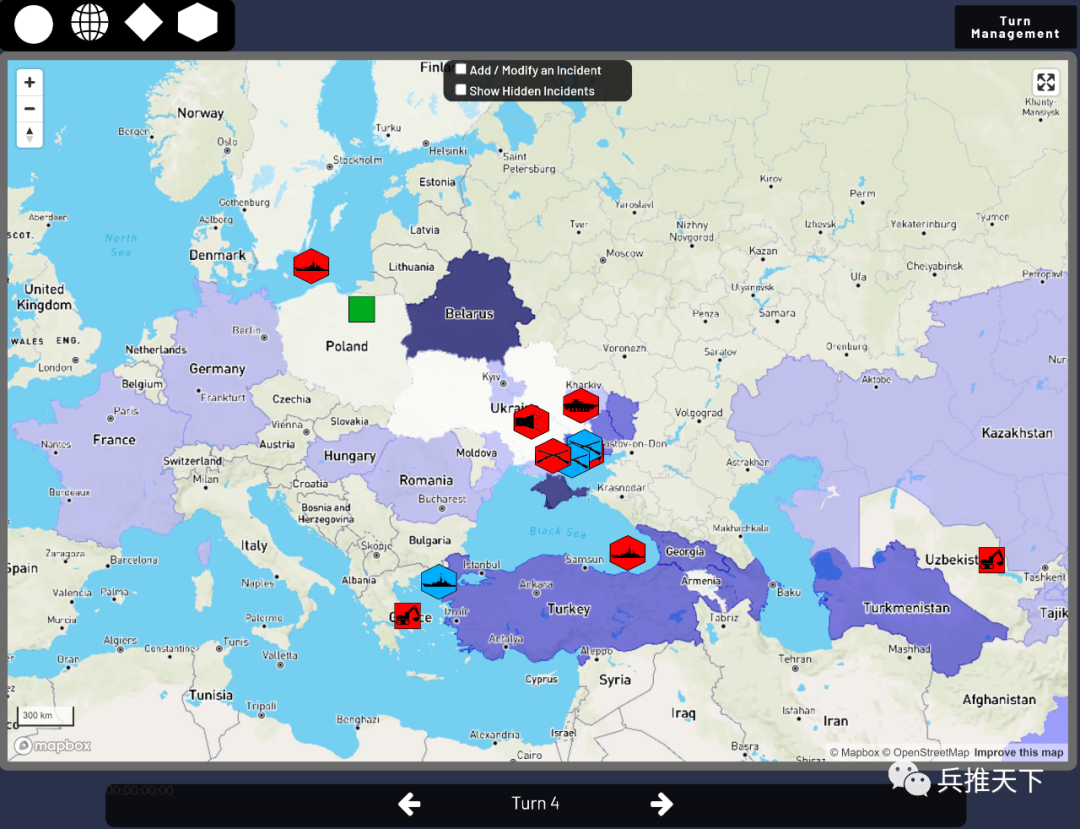Open Turn Management panel

[x=1015, y=28]
